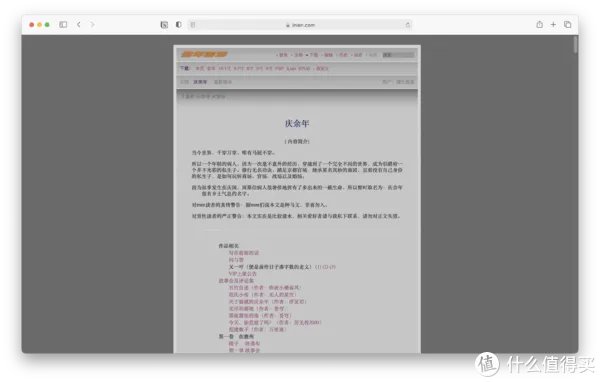This screenshot has height=382, width=600.
Task: Click the 作品相关 section heading
Action: [x=228, y=246]
